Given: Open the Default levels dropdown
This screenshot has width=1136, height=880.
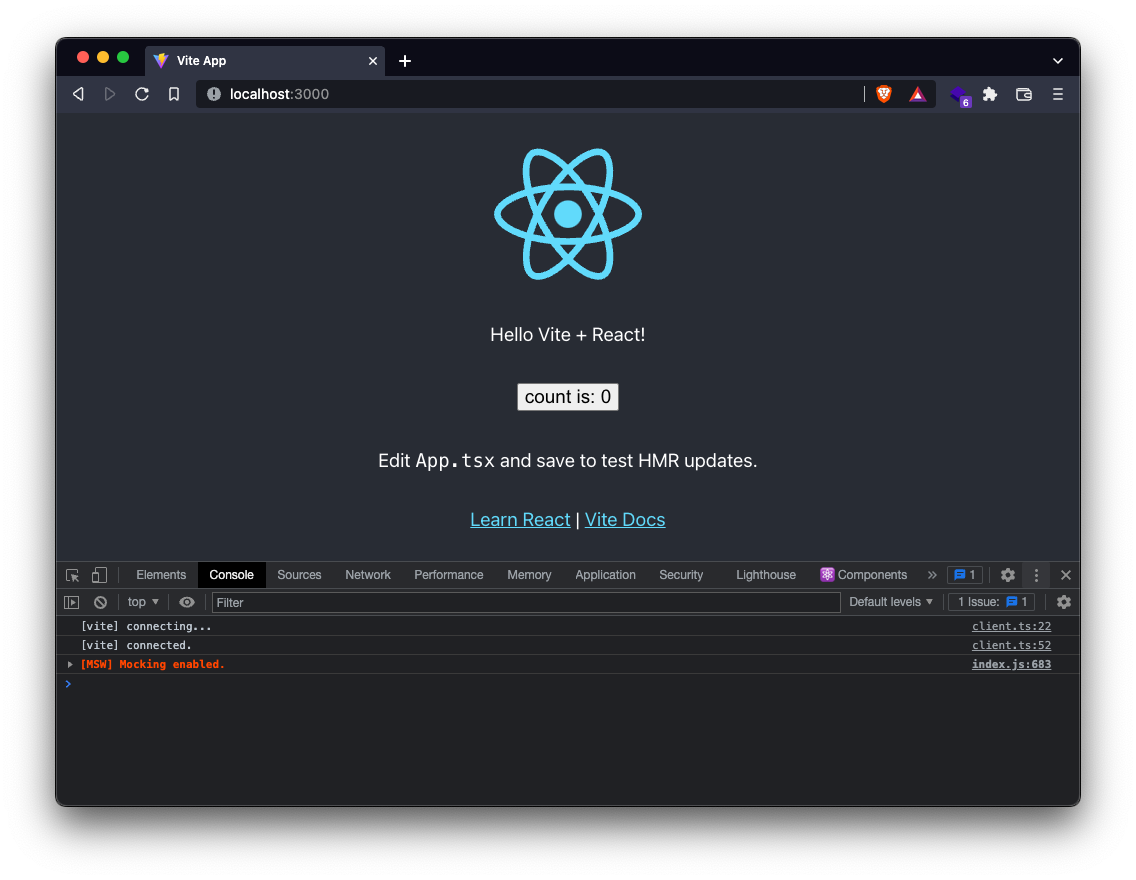Looking at the screenshot, I should (890, 602).
